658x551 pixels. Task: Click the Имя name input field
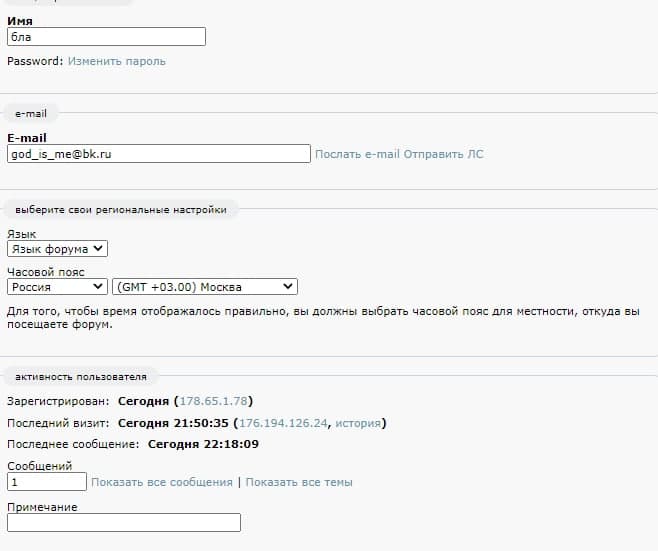(106, 37)
